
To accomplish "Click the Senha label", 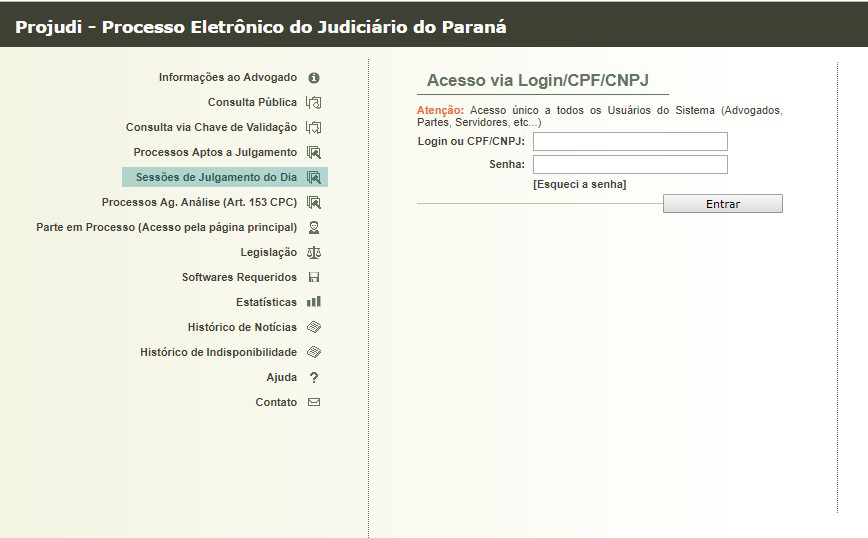I will [507, 164].
